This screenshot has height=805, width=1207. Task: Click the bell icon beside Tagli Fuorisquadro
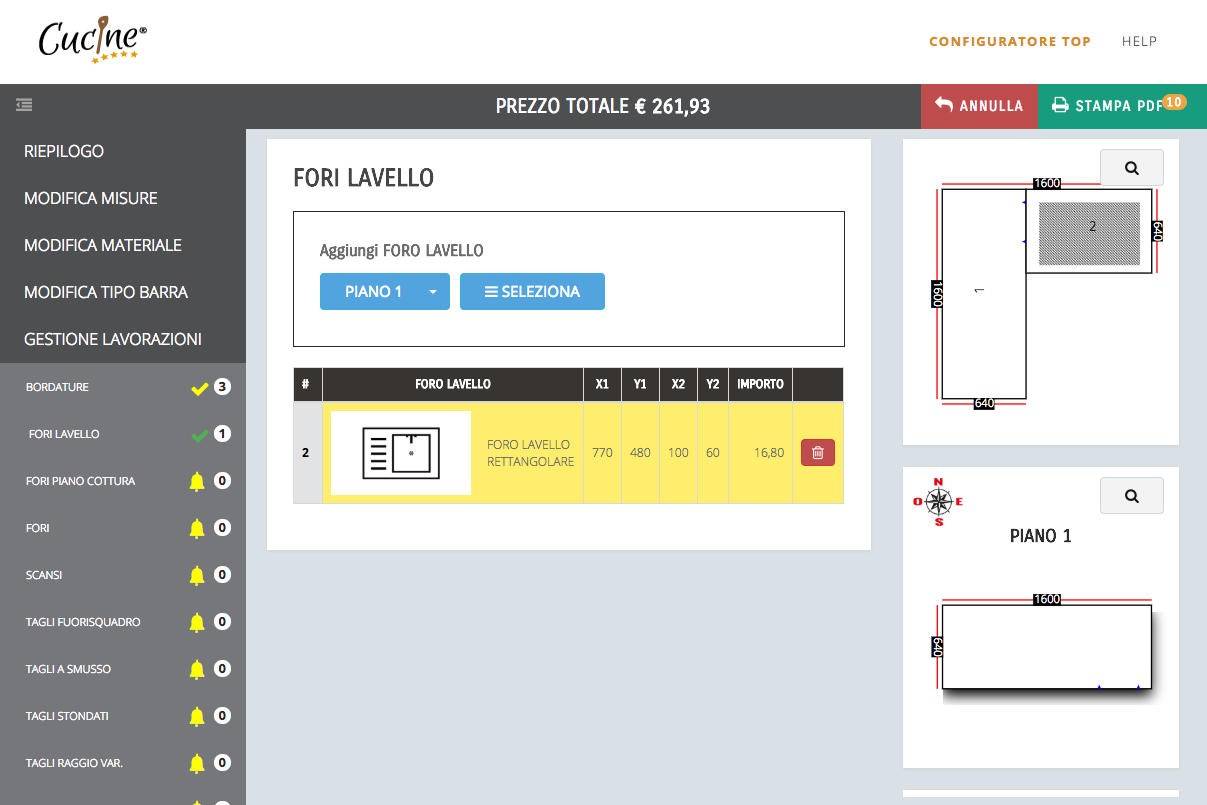197,622
